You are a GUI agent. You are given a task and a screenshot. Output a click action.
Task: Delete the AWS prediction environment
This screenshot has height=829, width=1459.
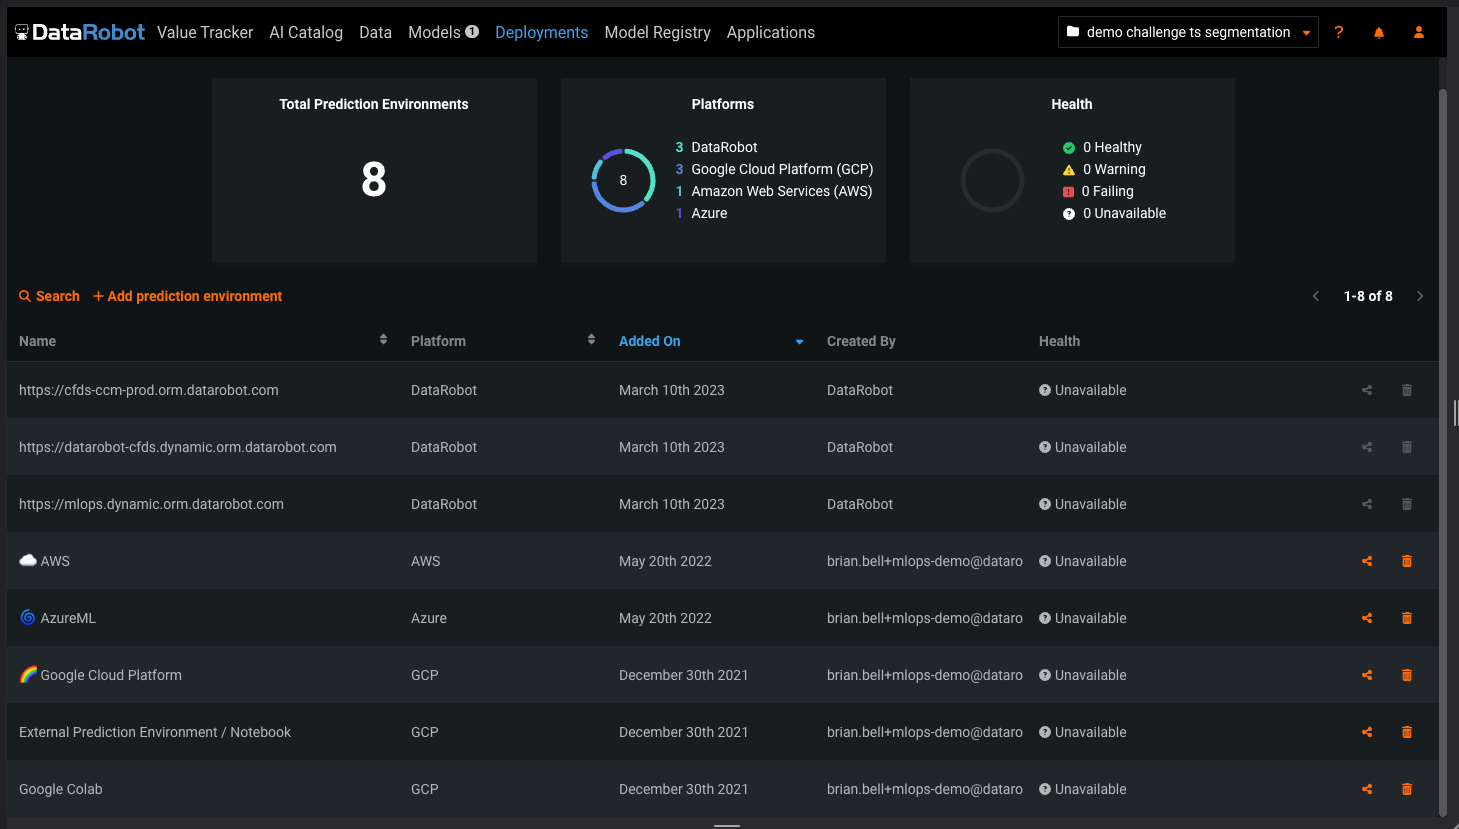pyautogui.click(x=1407, y=561)
